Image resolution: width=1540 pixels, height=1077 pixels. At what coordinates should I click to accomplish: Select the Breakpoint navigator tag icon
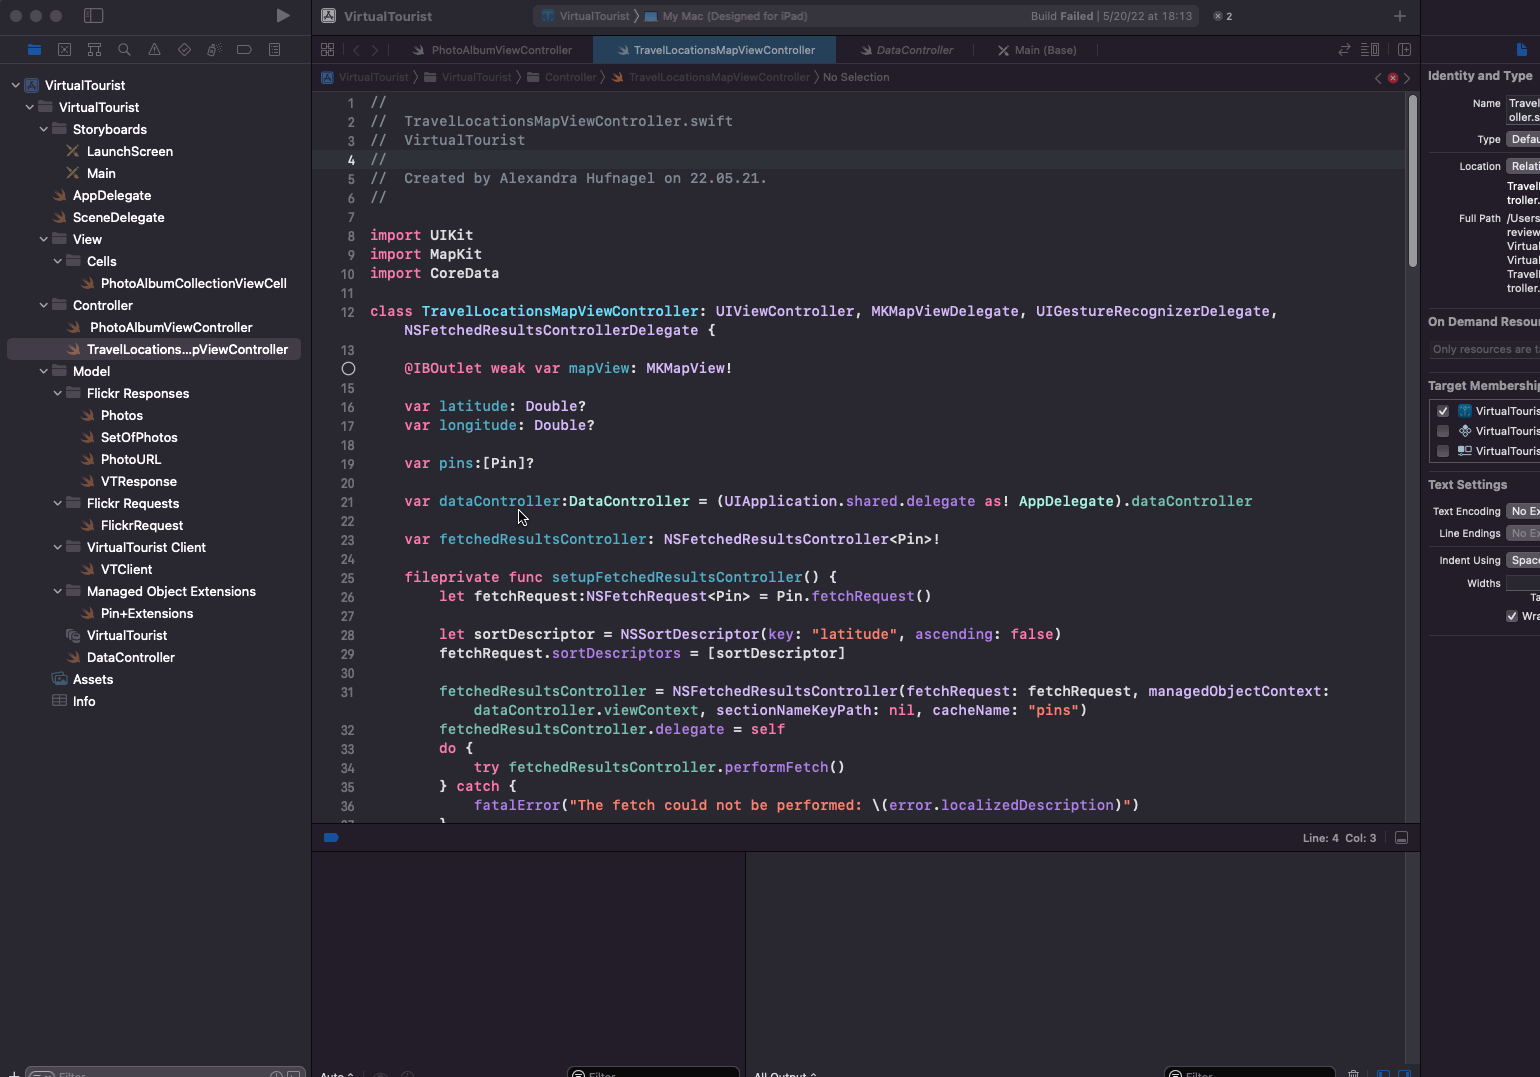(x=244, y=49)
